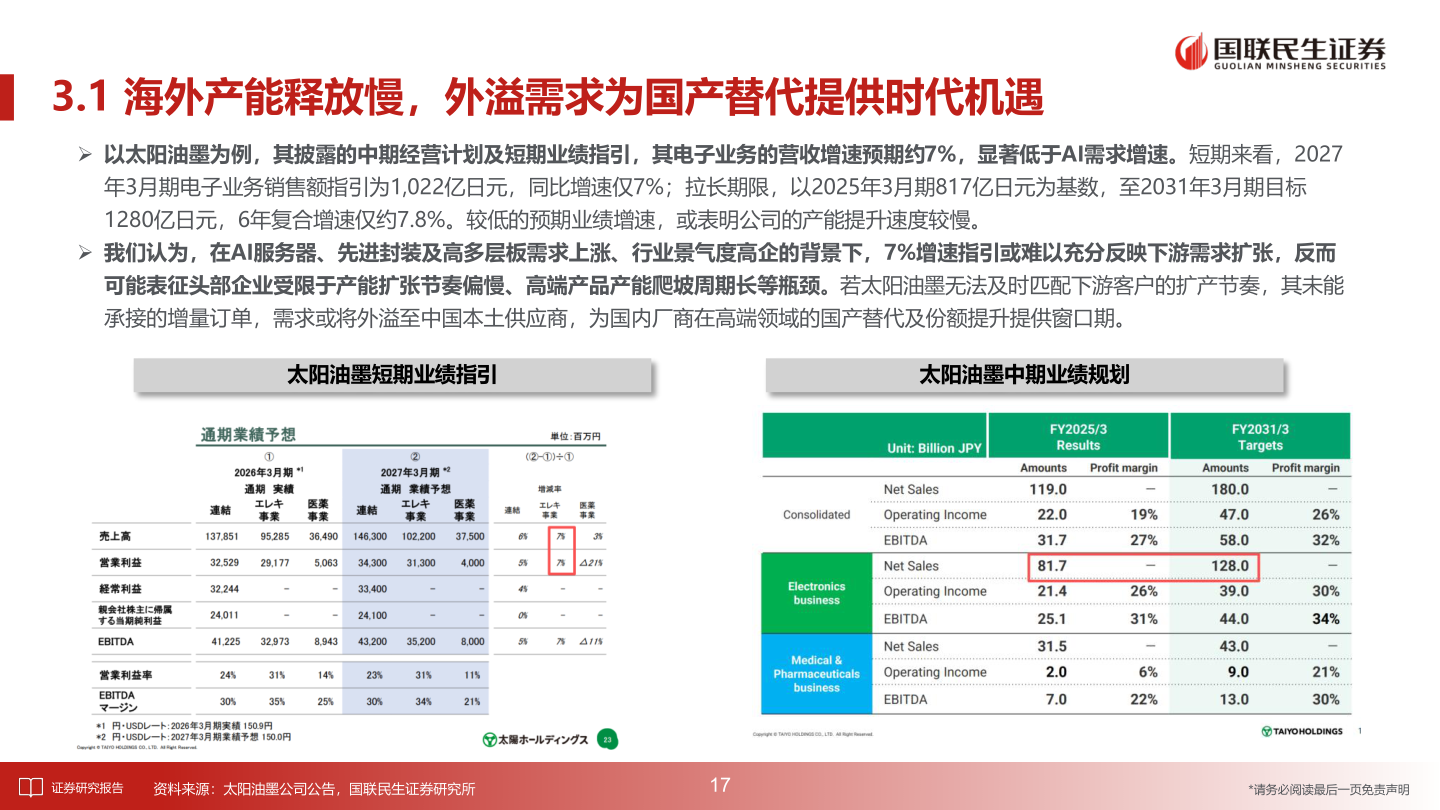Click the blue Medical & Pharmaceuticals business label
This screenshot has height=810, width=1440.
pyautogui.click(x=816, y=674)
